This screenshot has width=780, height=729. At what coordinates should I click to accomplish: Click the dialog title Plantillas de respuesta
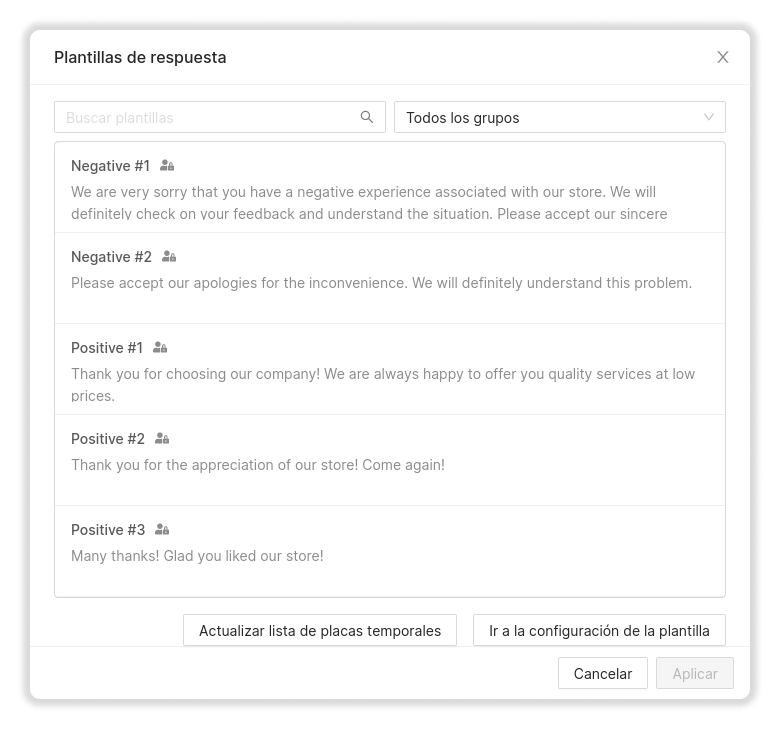point(140,57)
